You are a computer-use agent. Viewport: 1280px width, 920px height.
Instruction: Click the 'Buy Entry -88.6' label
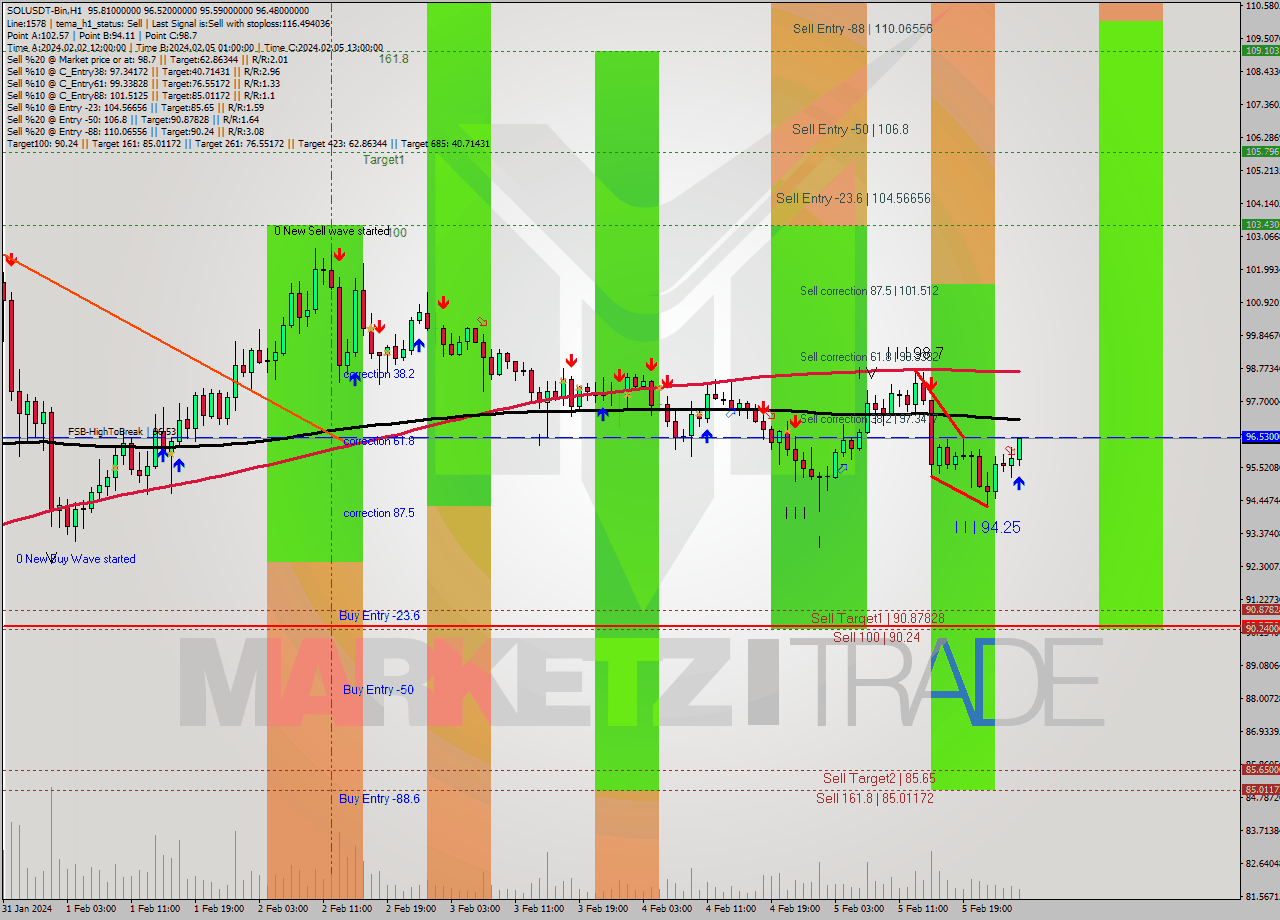[x=379, y=798]
